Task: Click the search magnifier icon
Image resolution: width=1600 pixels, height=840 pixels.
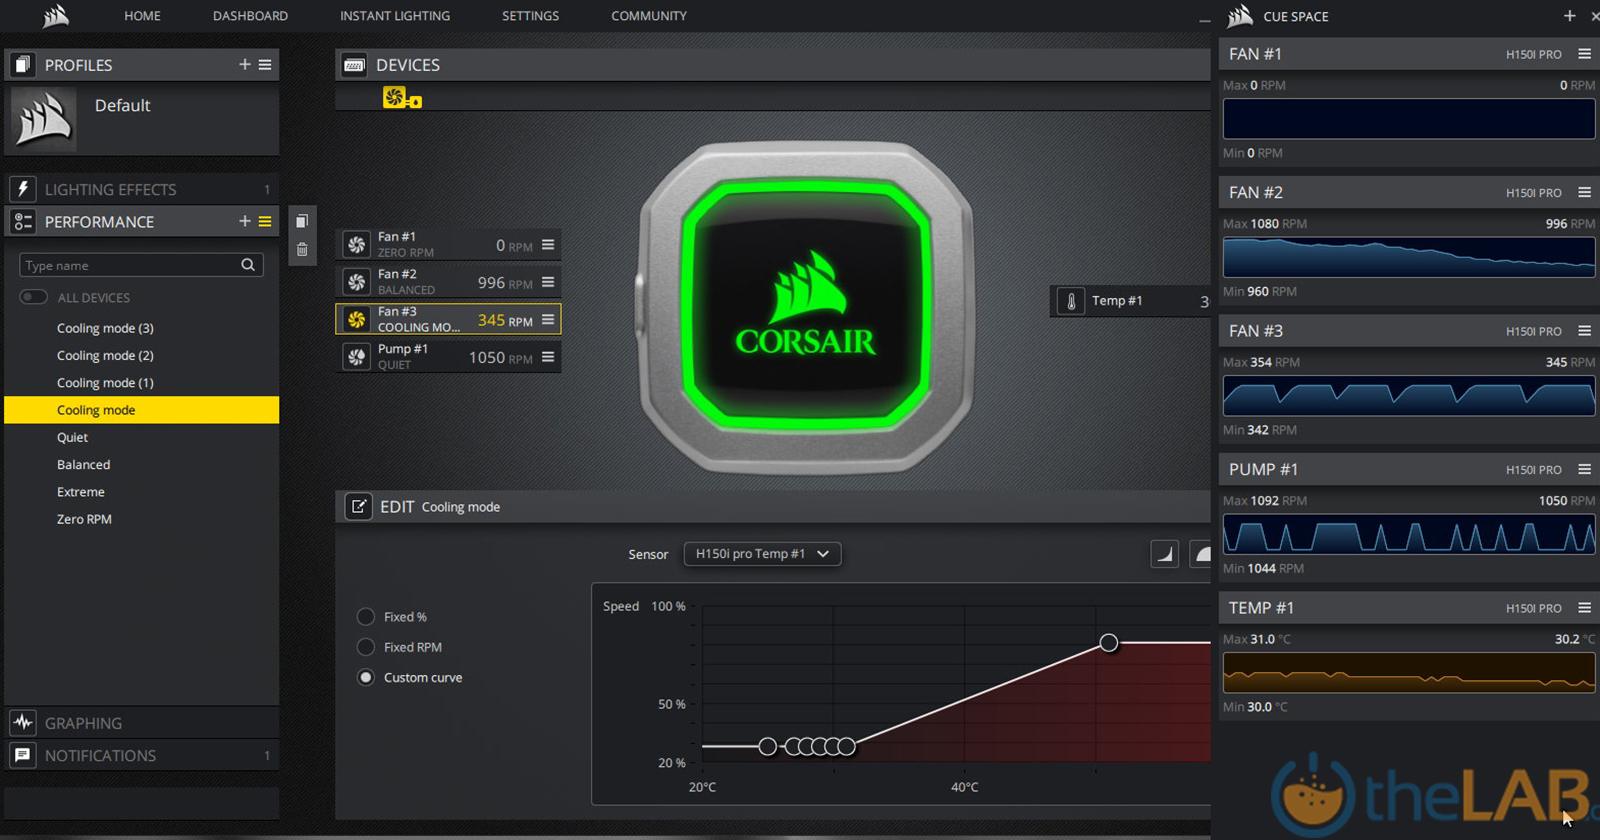Action: point(248,265)
